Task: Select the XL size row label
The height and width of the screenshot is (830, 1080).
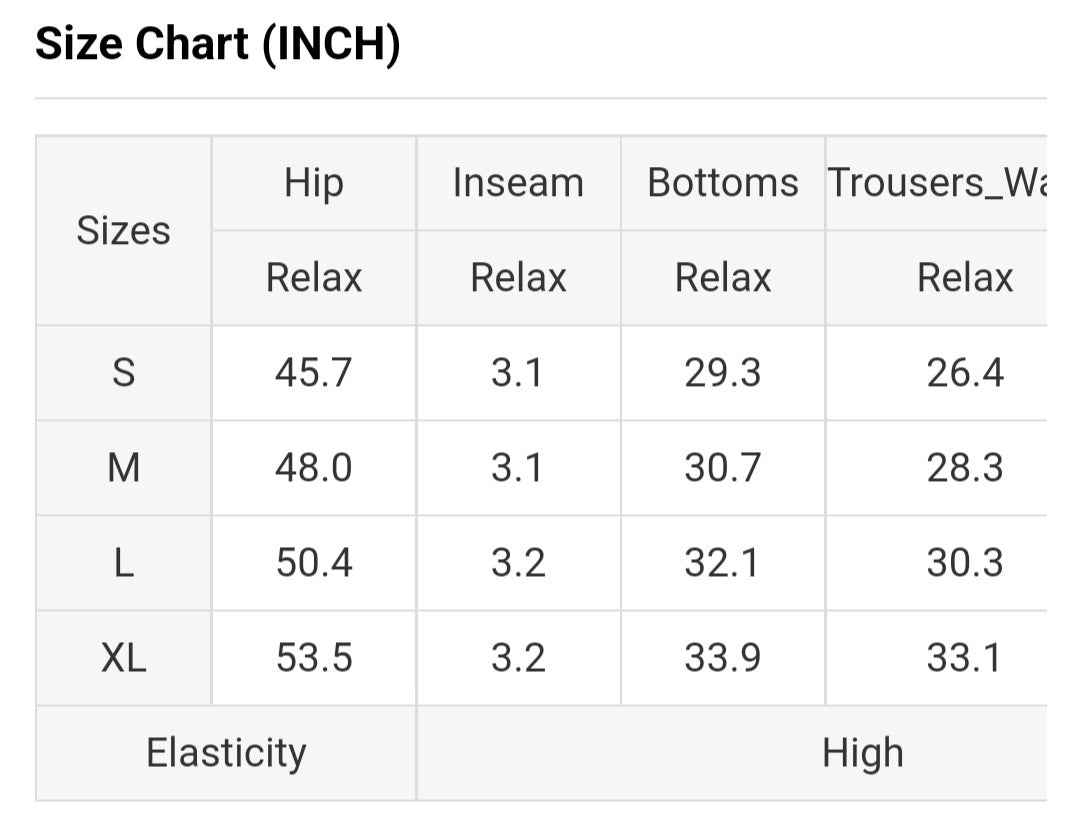Action: (x=123, y=658)
